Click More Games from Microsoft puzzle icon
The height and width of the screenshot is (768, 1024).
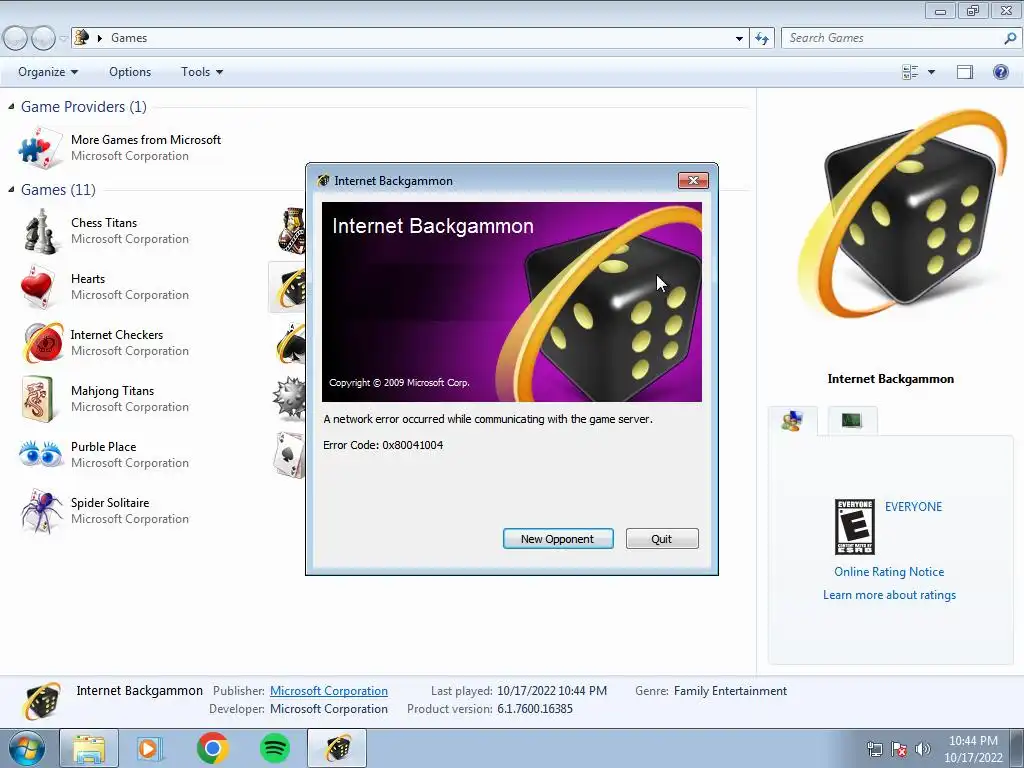[x=40, y=148]
